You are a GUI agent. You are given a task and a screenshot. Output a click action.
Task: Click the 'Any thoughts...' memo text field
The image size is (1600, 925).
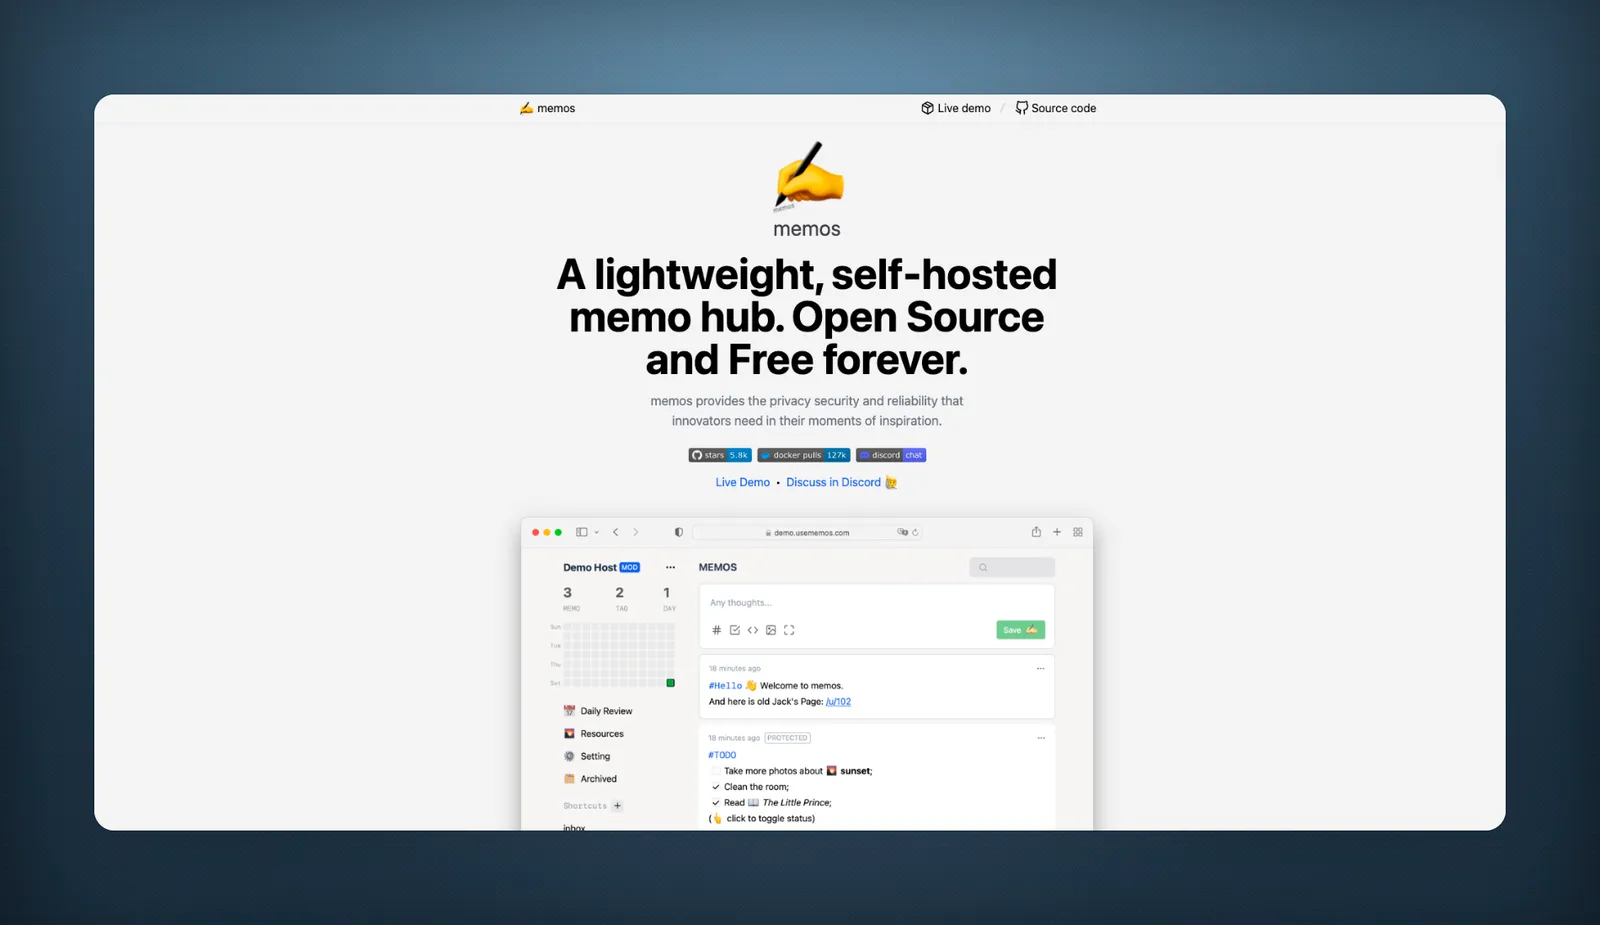(x=876, y=603)
